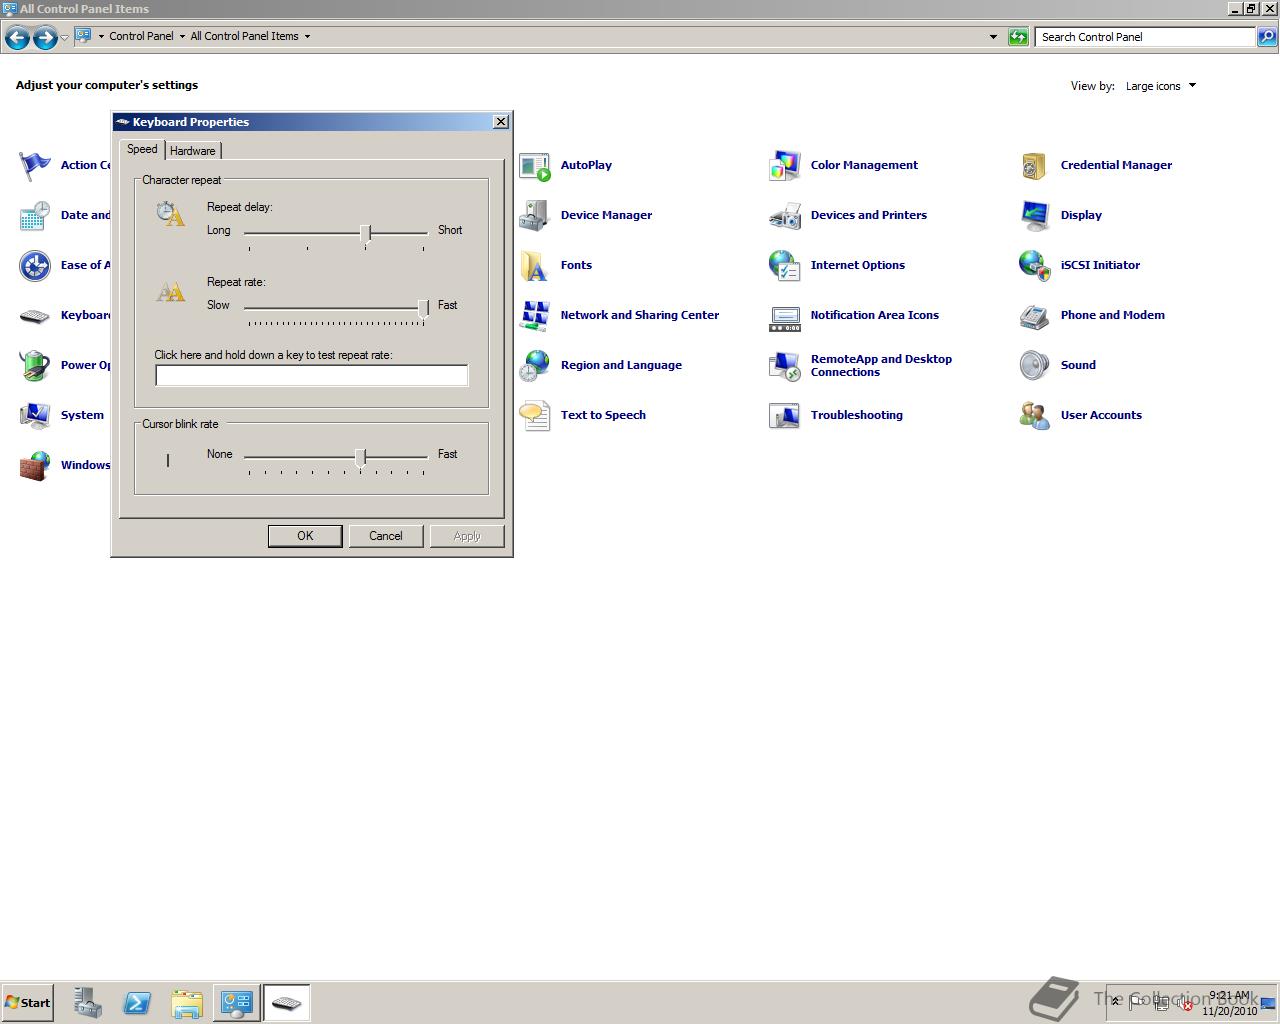Open the Fonts folder icon
Screen dimensions: 1280x1024
point(535,266)
